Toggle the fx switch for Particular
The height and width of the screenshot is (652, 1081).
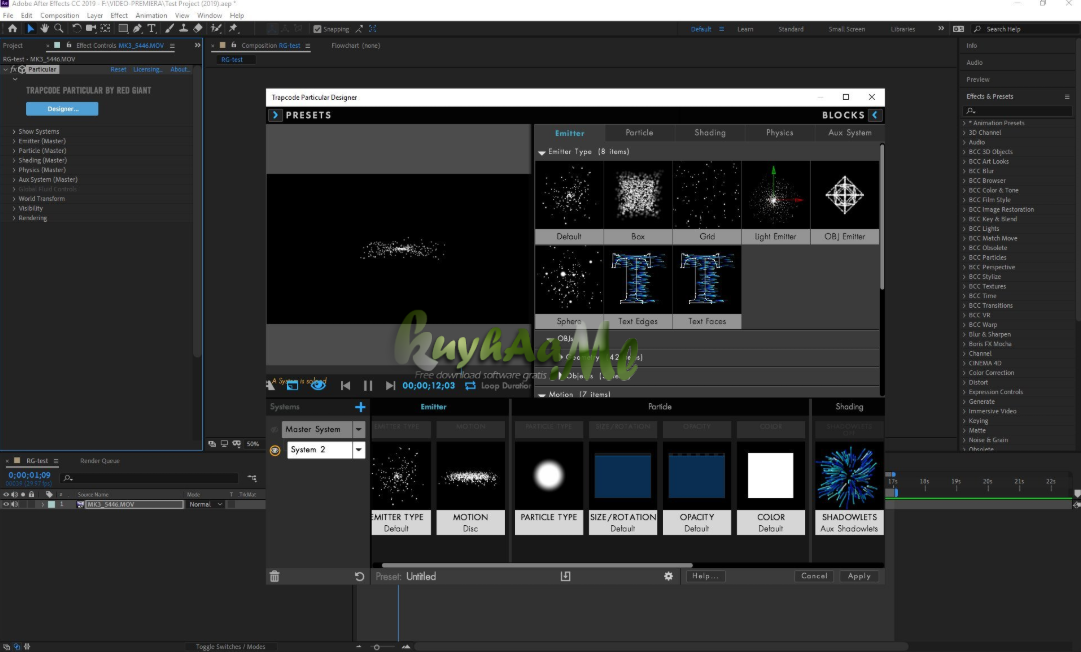point(13,70)
